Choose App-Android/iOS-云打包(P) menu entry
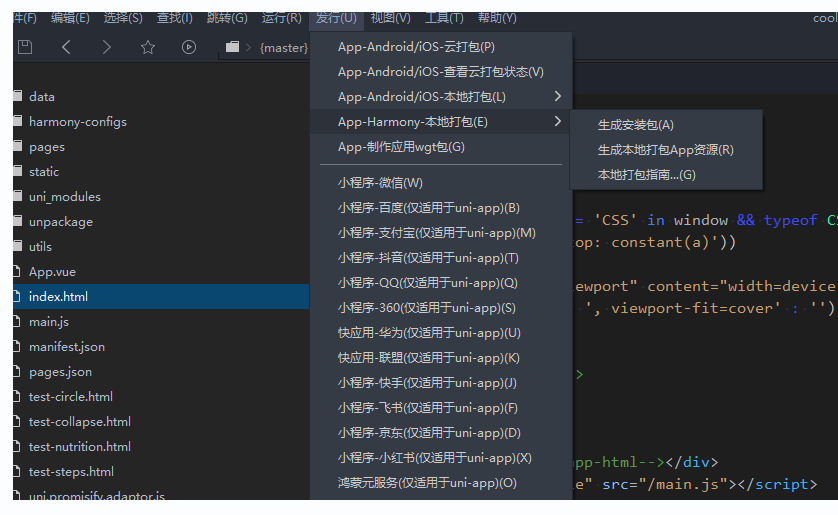Viewport: 838px width, 515px height. 416,47
